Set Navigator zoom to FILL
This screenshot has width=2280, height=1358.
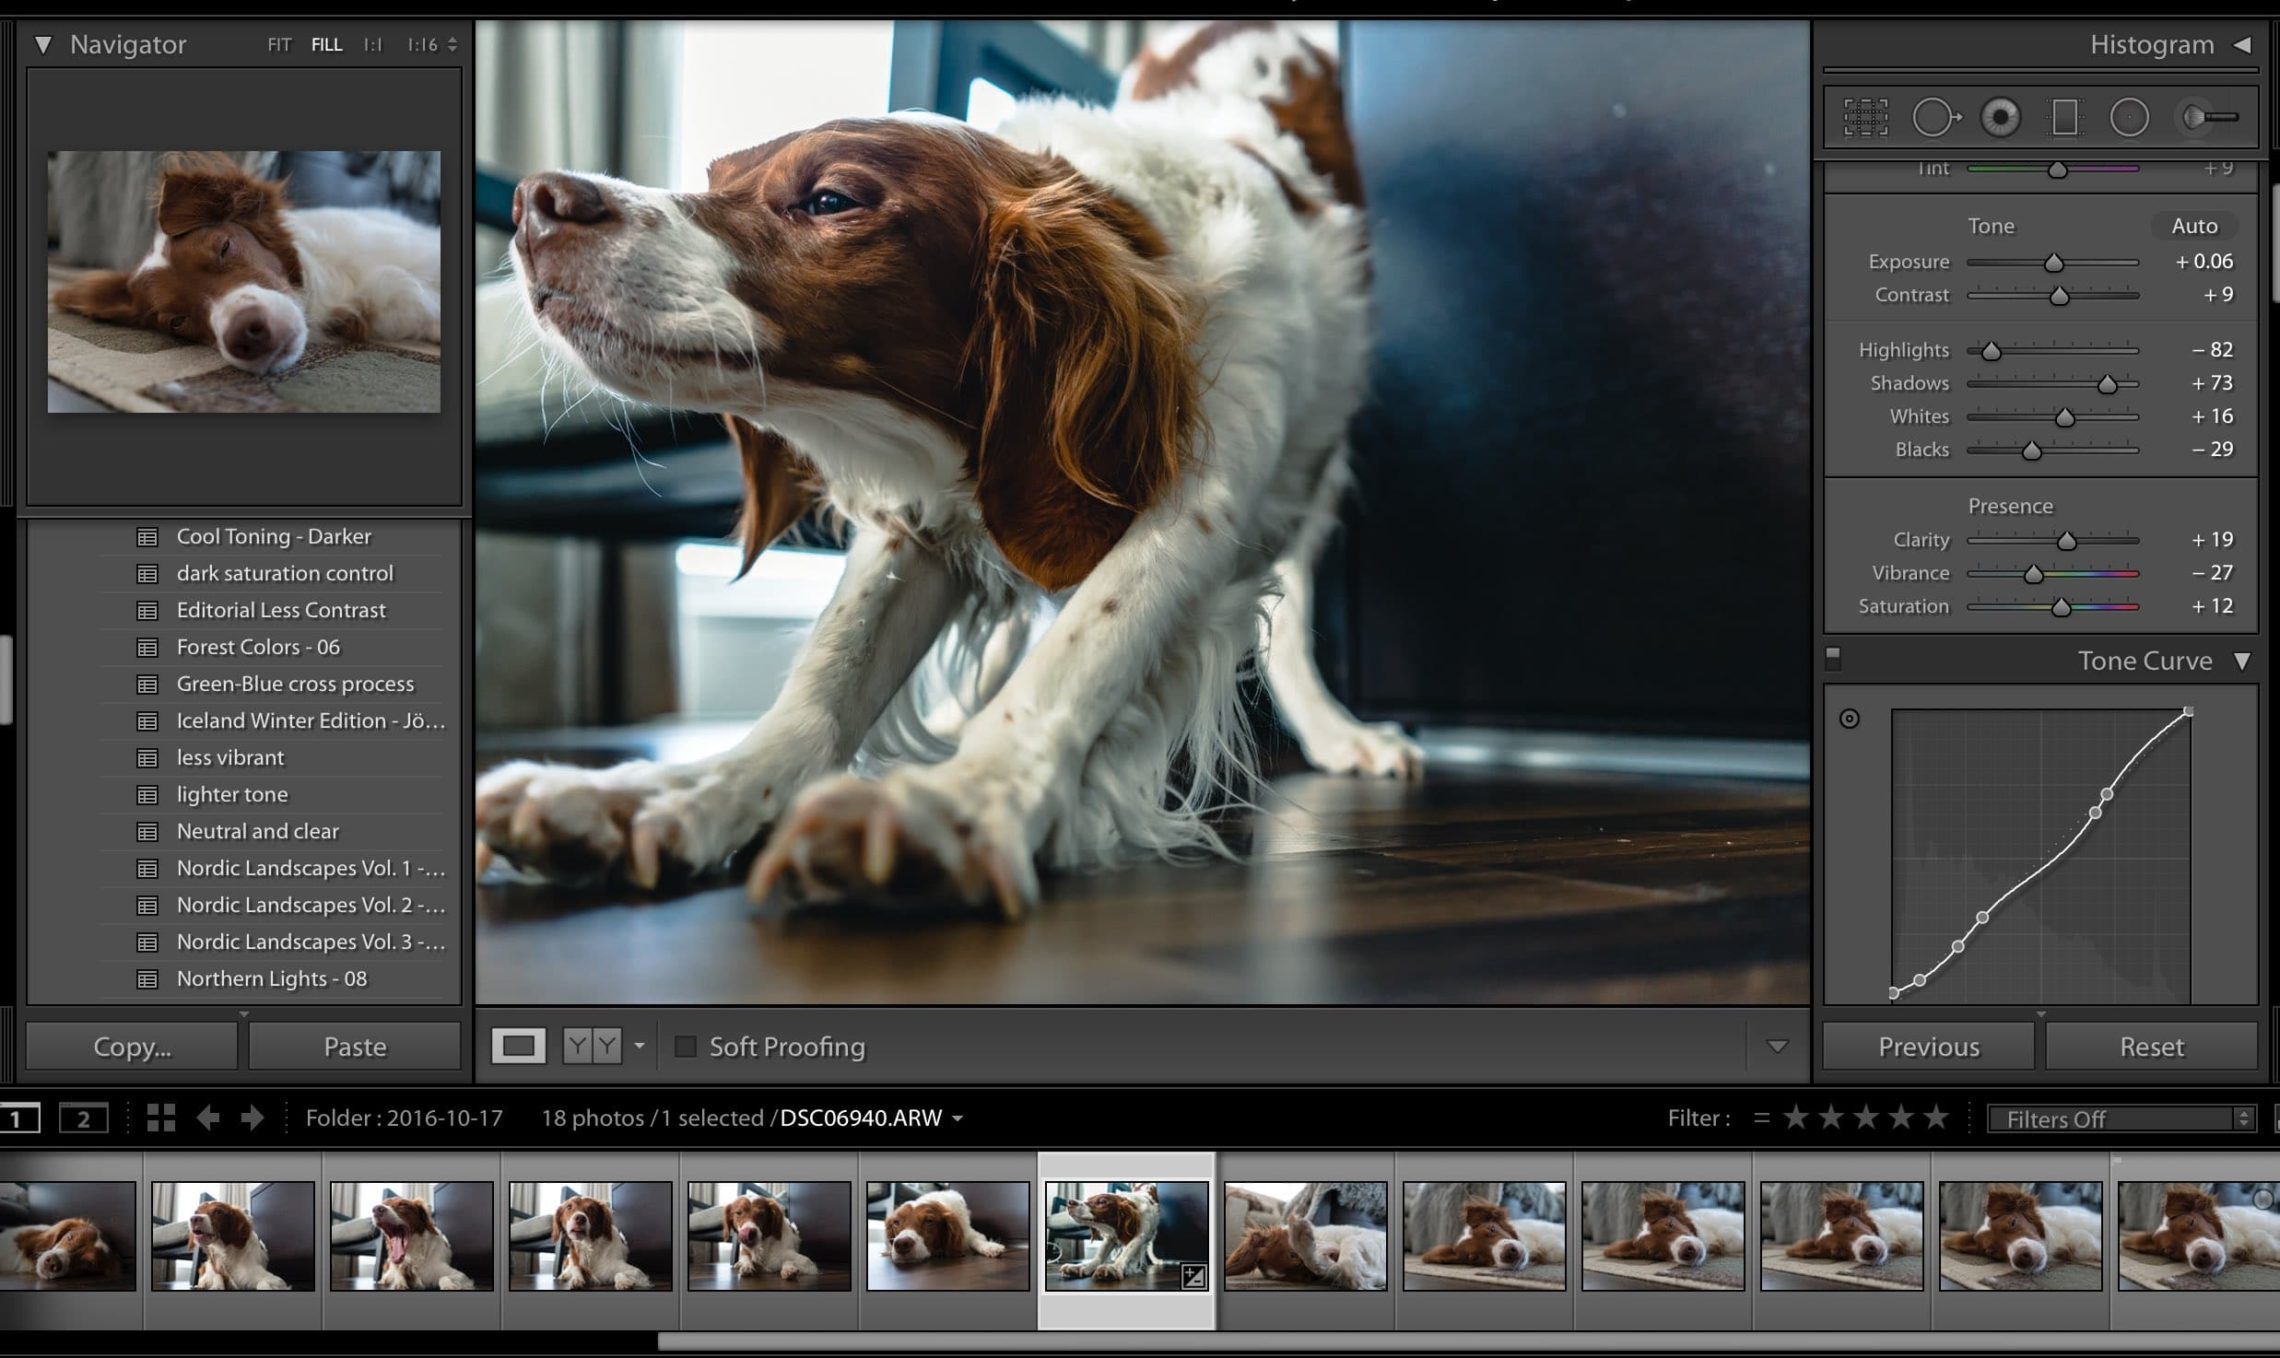click(326, 45)
